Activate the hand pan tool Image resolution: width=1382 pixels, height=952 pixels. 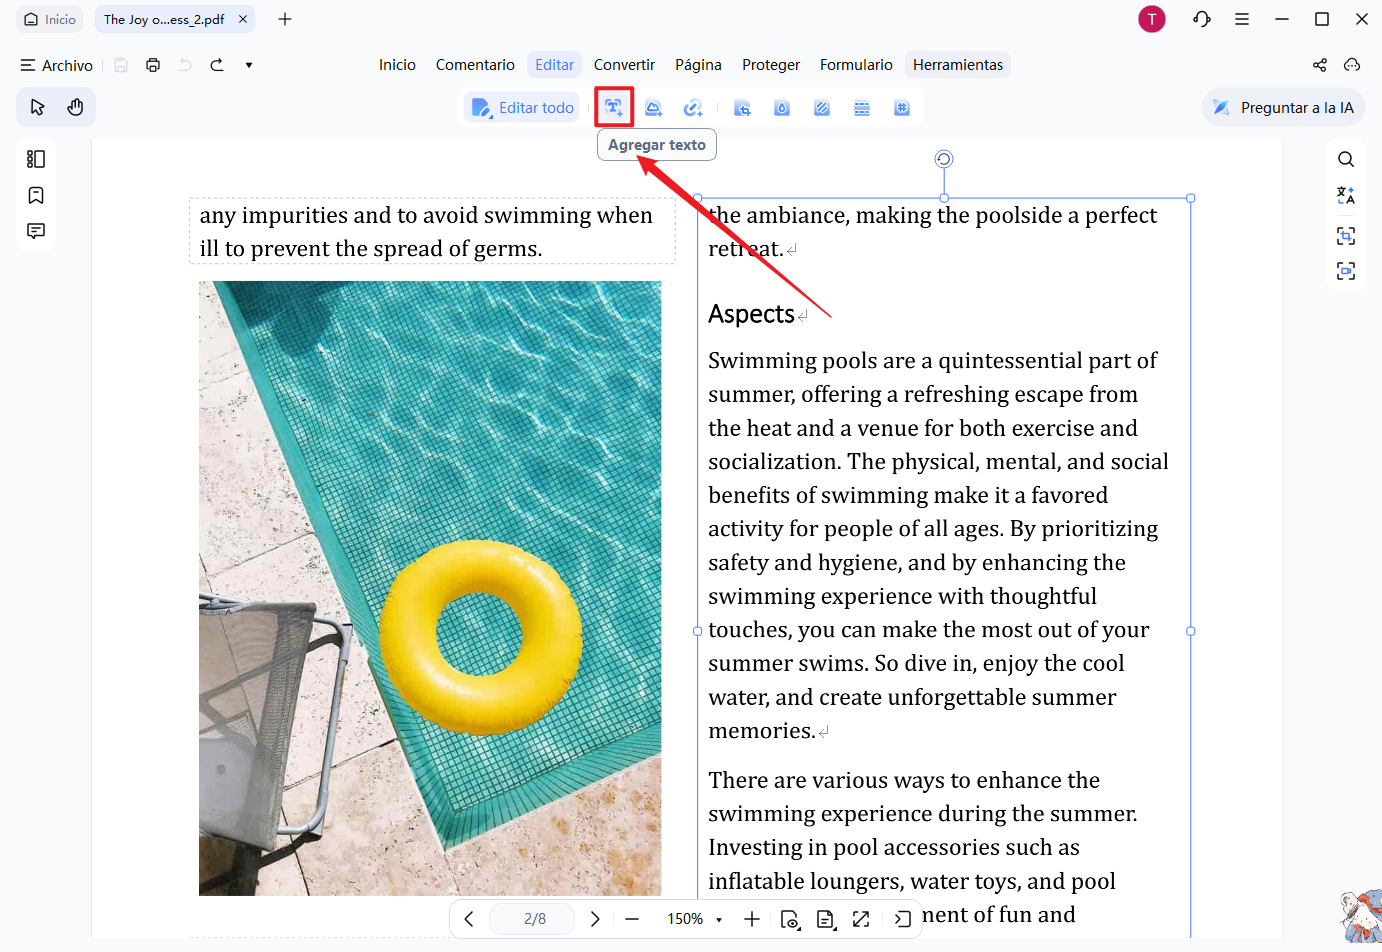tap(75, 107)
